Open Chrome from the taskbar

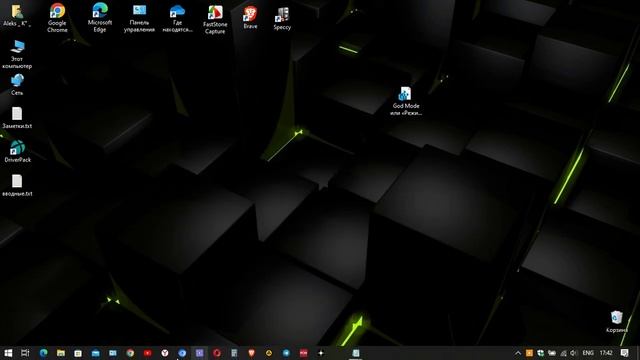coord(130,353)
